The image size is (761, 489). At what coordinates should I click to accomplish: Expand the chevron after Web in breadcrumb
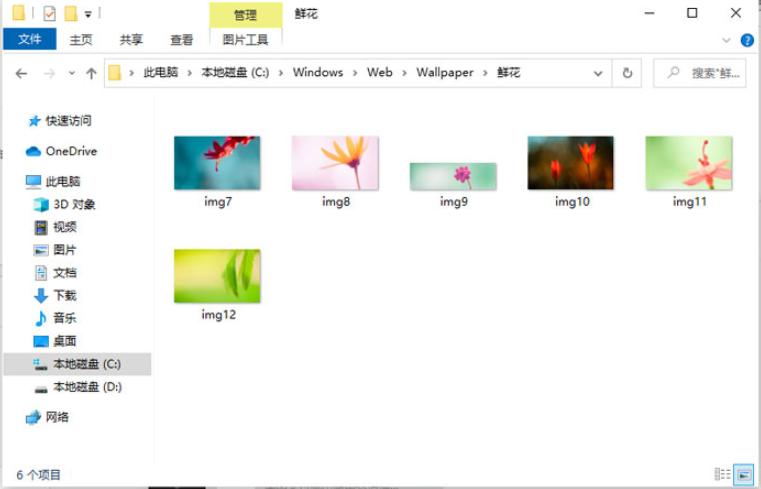point(404,73)
